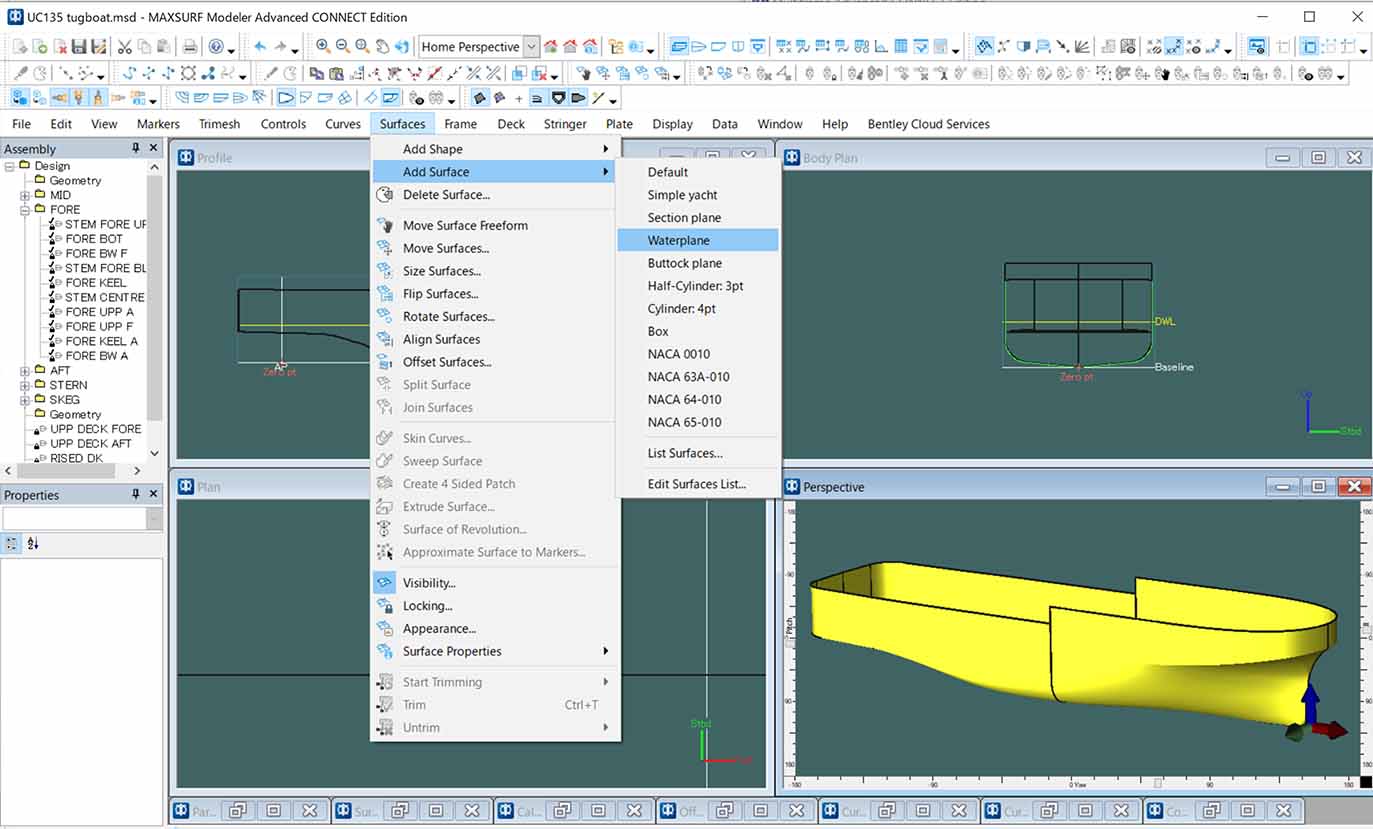Open the Properties panel object dropdown
Screen dimensions: 1373x829
click(x=154, y=518)
